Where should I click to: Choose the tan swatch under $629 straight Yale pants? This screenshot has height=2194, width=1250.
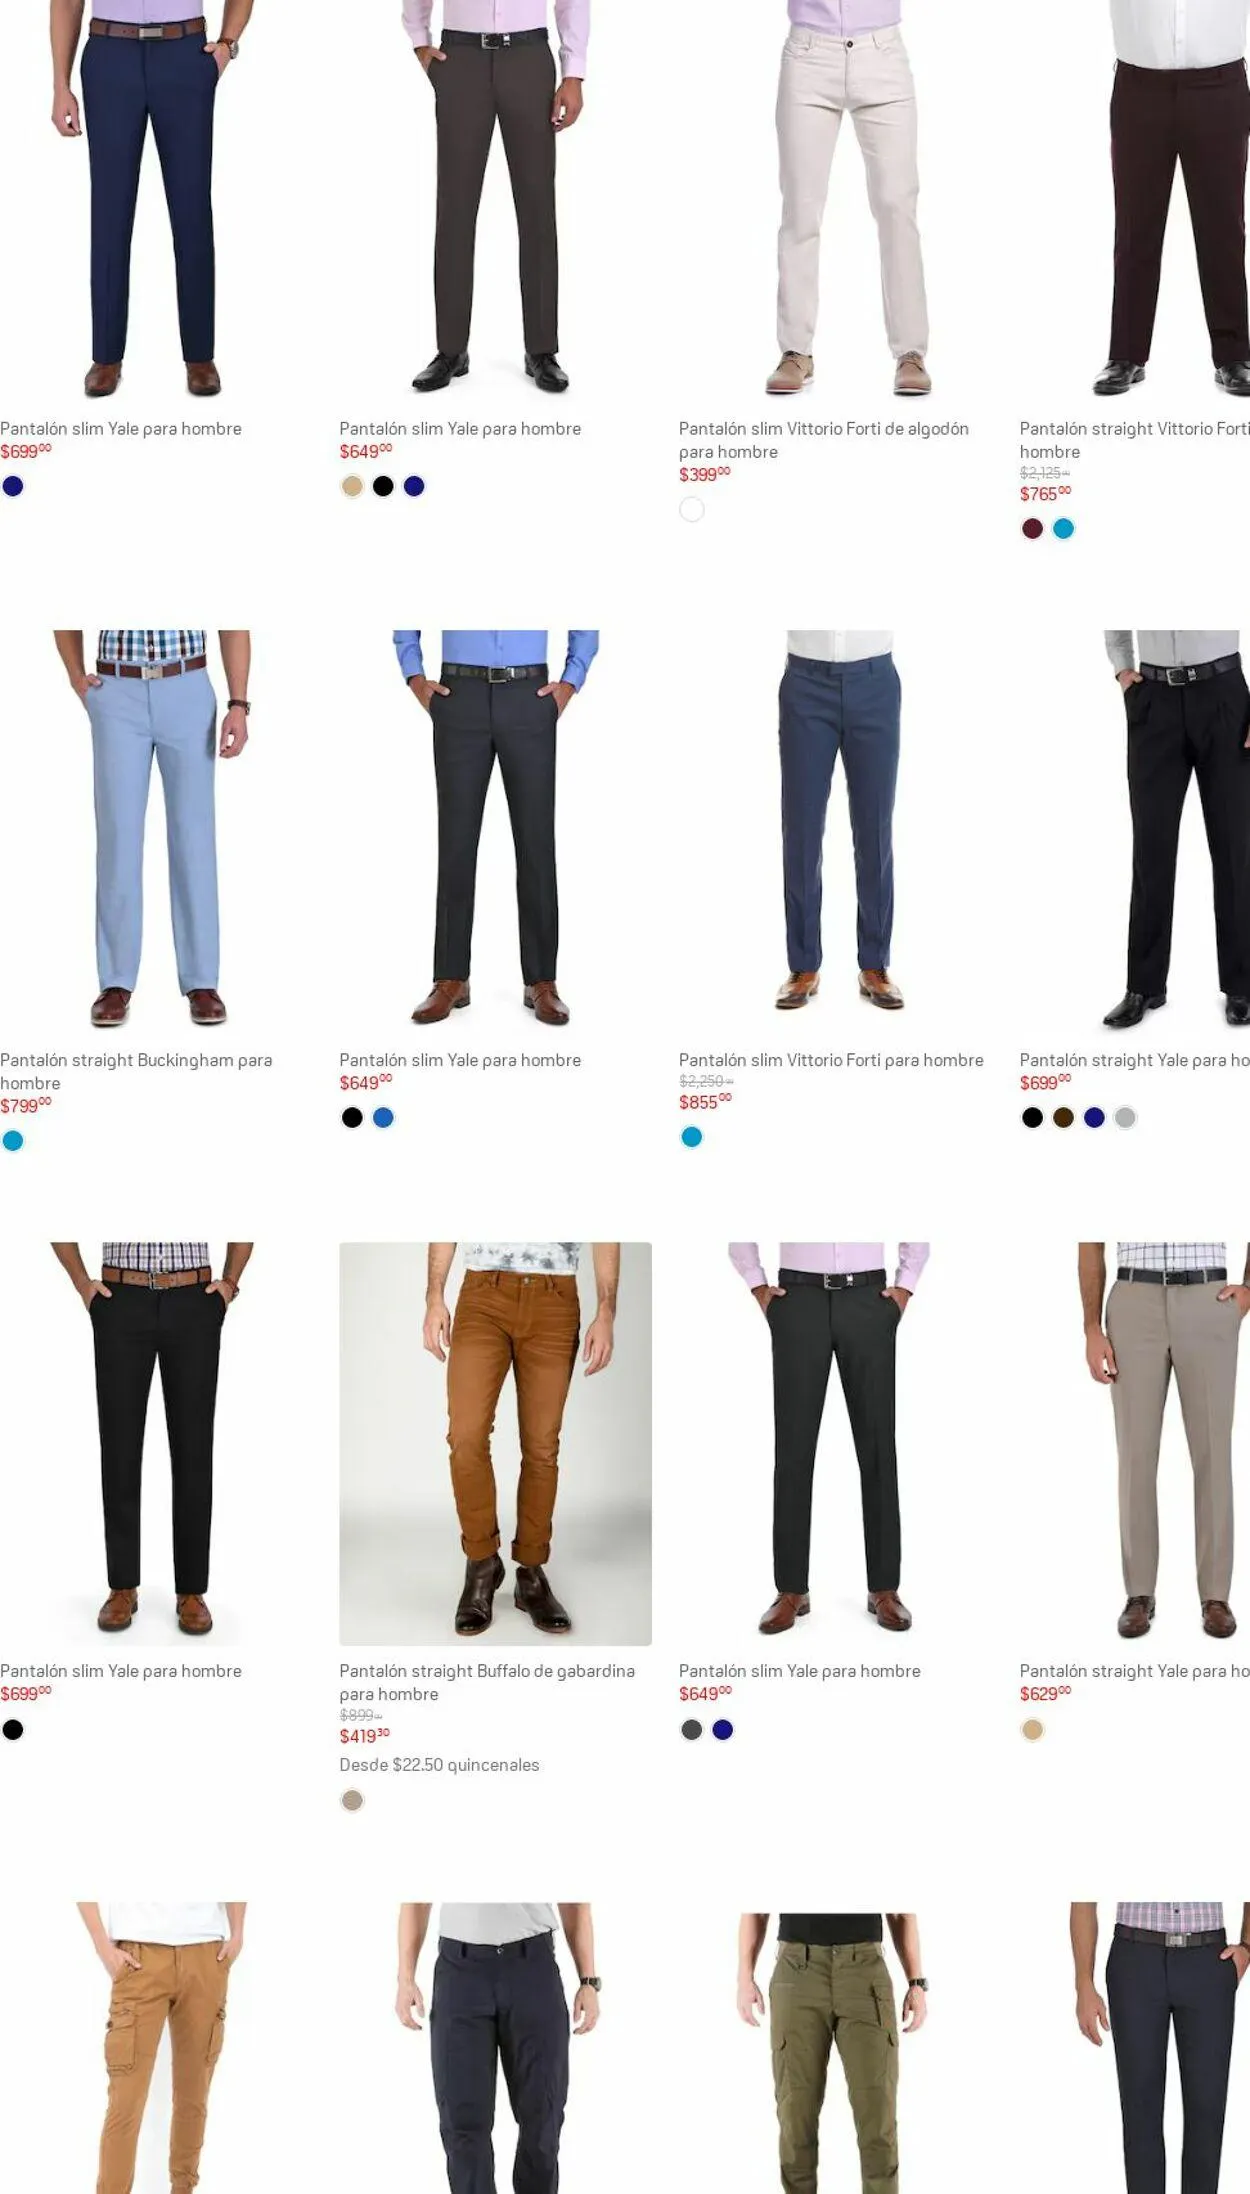(x=1032, y=1729)
